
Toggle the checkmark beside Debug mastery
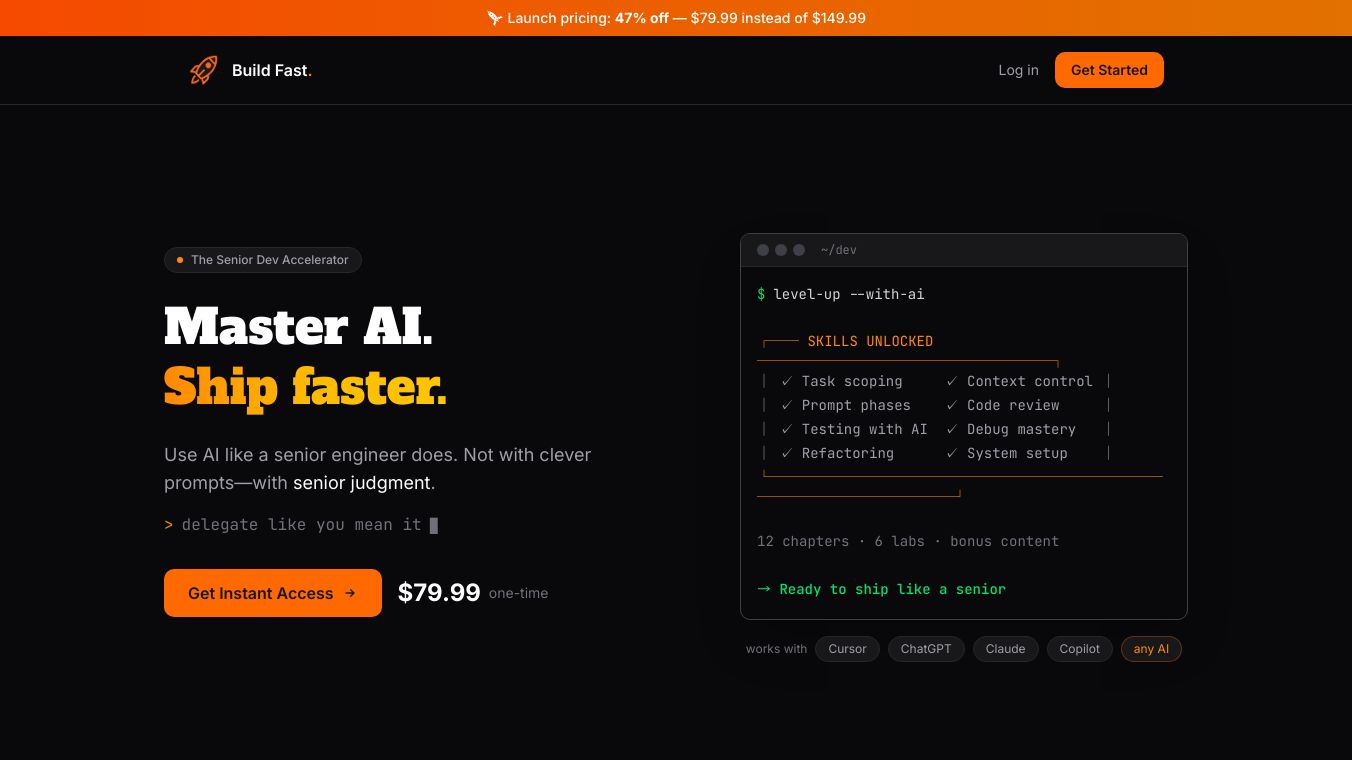pyautogui.click(x=952, y=429)
